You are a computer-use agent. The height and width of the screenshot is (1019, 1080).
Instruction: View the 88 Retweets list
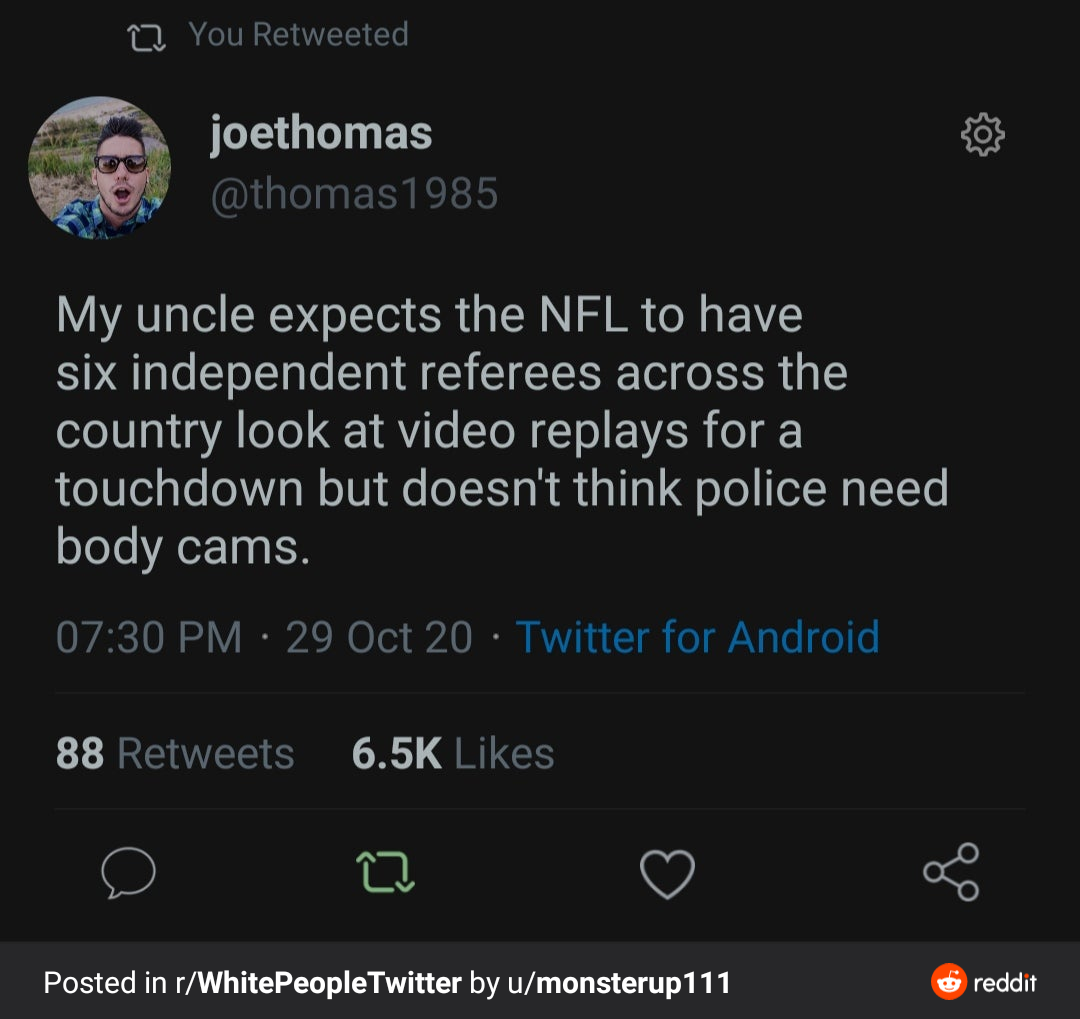[x=175, y=753]
